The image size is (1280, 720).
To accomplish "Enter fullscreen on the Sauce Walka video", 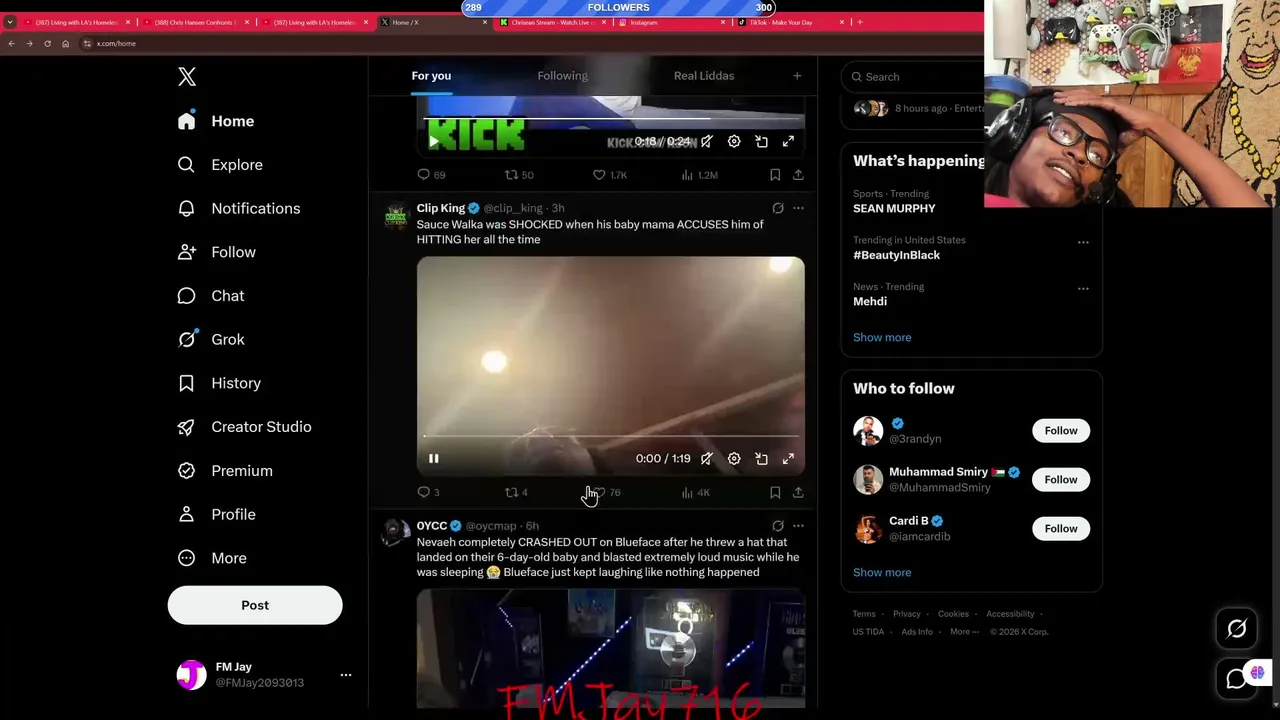I will point(788,458).
